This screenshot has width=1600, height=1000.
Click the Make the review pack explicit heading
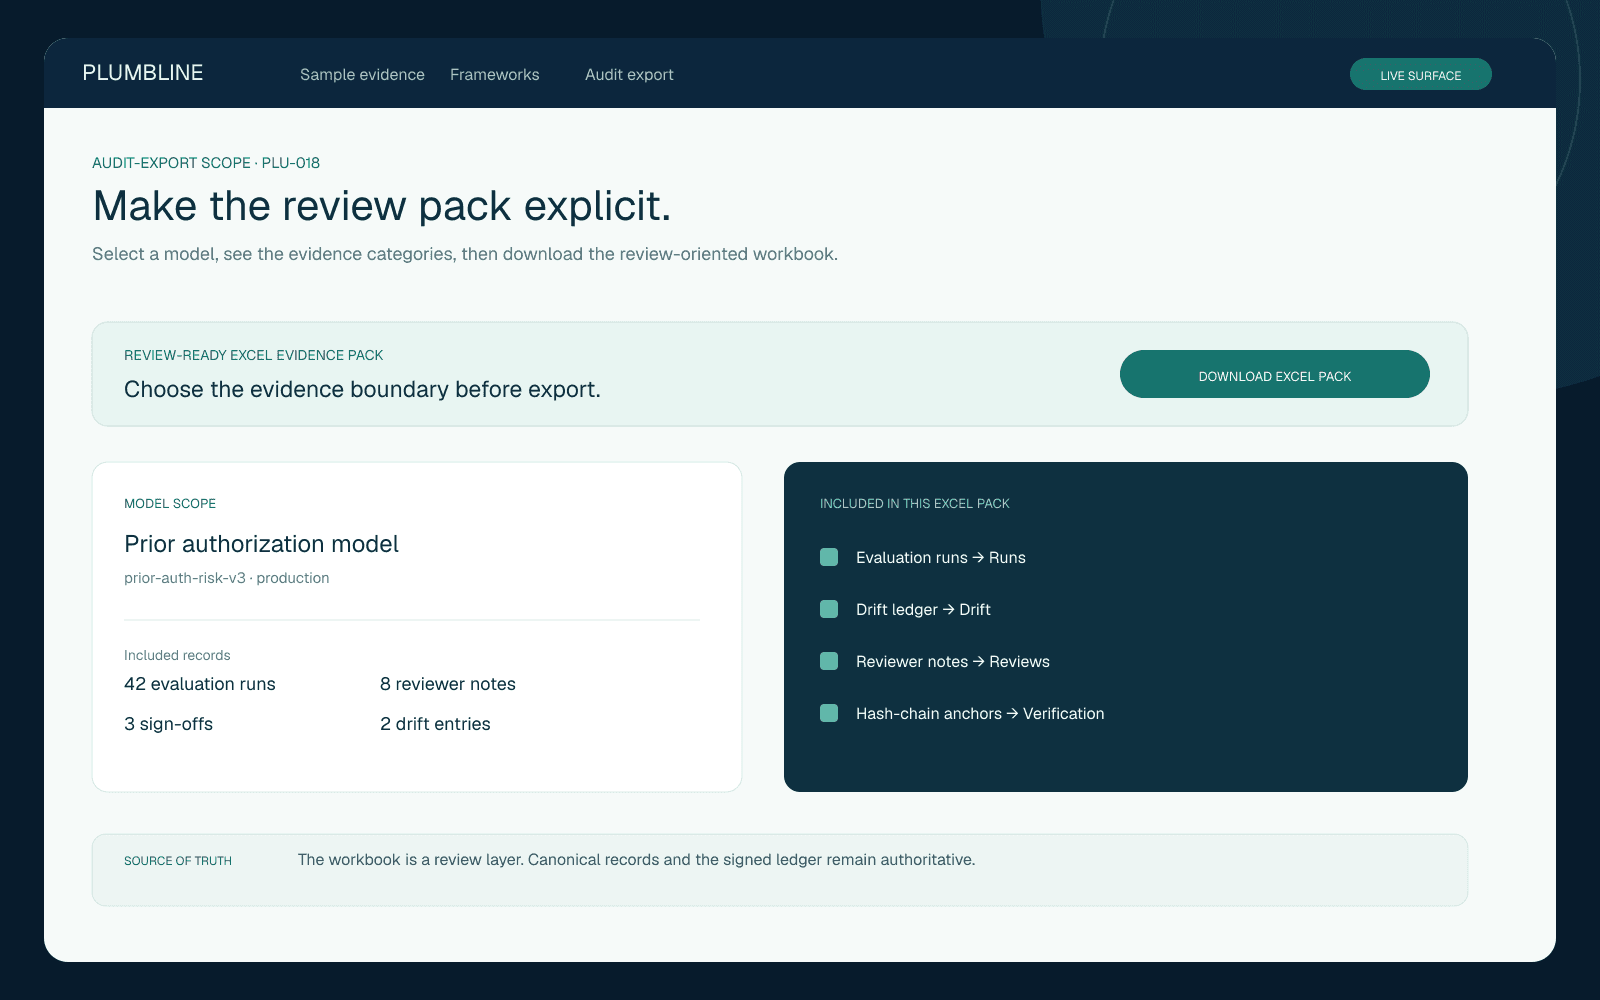tap(382, 206)
